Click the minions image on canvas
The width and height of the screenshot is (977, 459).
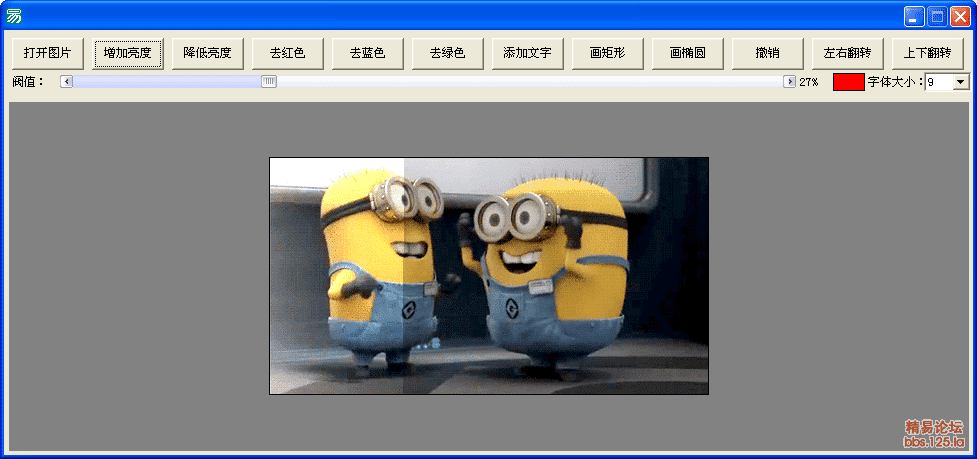tap(489, 276)
